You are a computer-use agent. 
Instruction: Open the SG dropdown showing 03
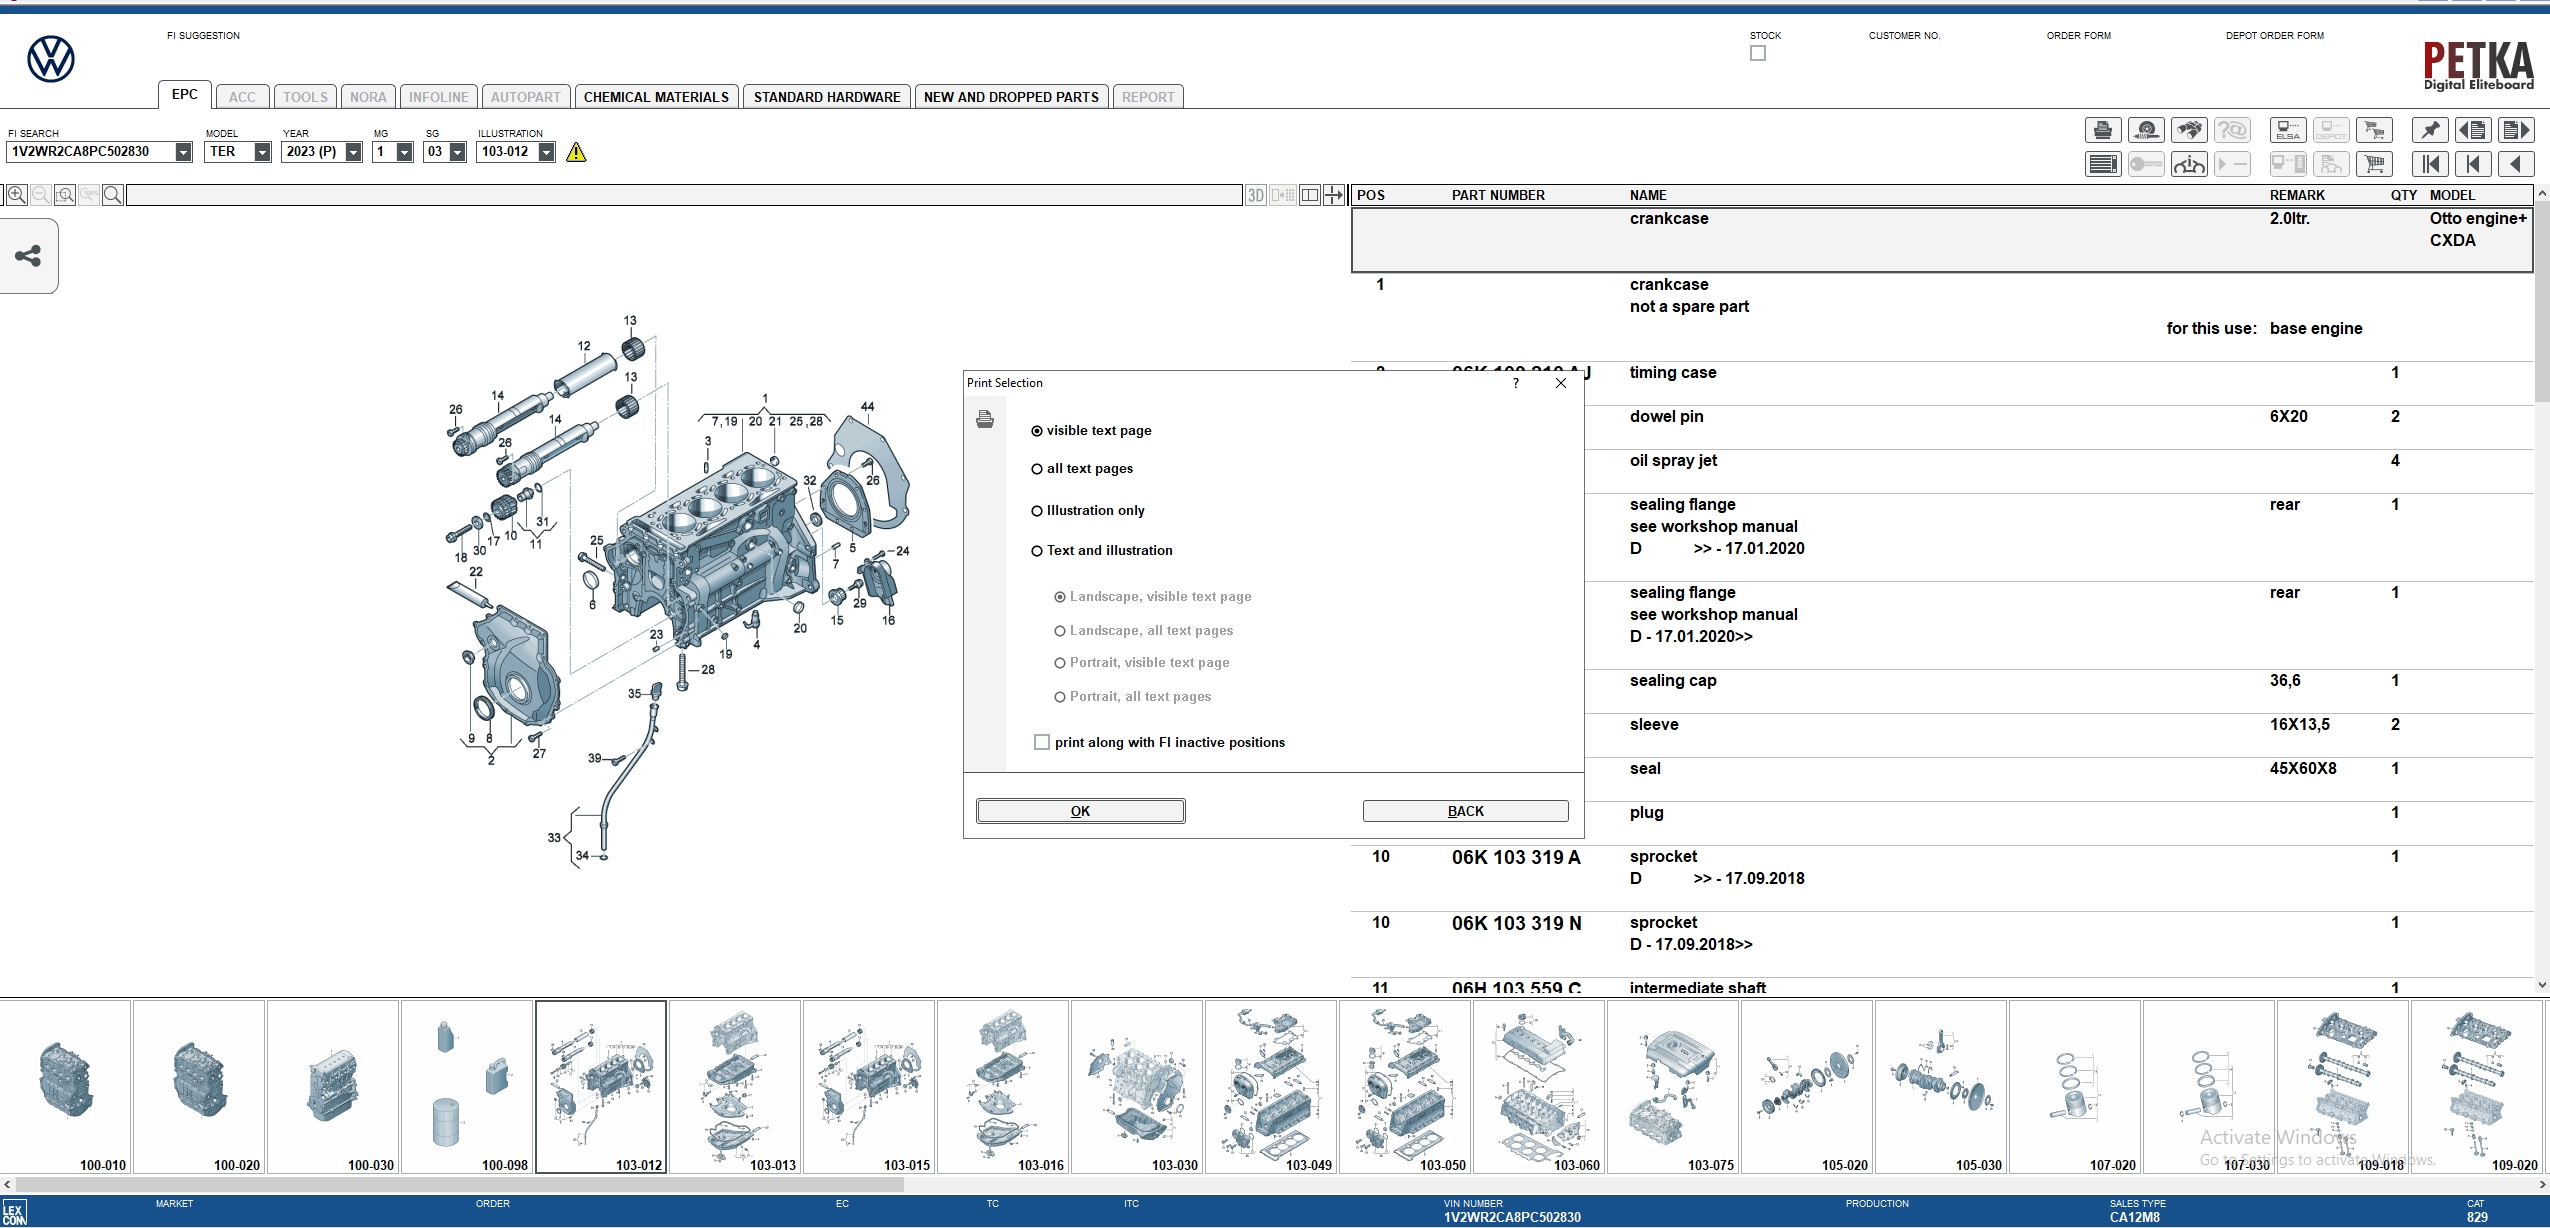(x=457, y=152)
